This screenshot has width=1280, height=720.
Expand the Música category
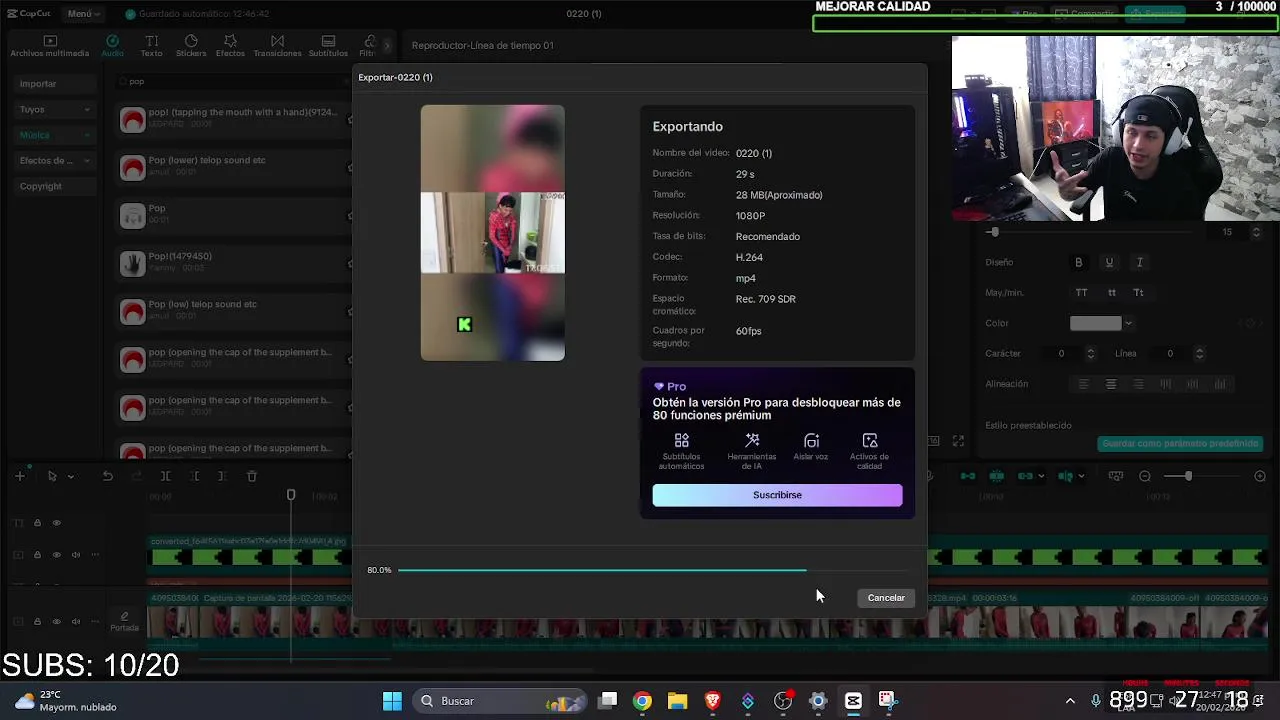(55, 135)
